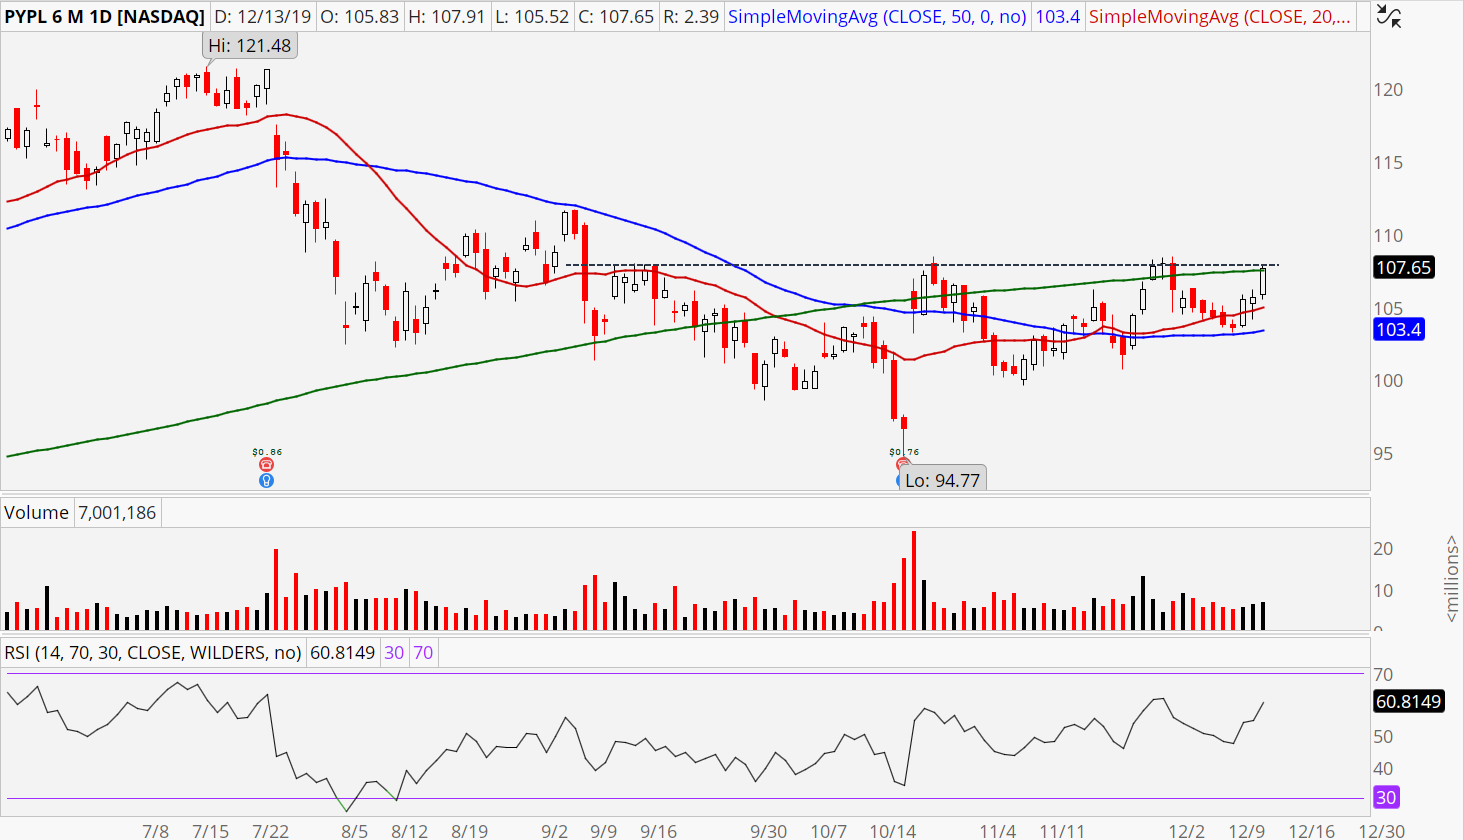The width and height of the screenshot is (1464, 840).
Task: Select the Hi: 121.48 price bubble
Action: tap(249, 46)
